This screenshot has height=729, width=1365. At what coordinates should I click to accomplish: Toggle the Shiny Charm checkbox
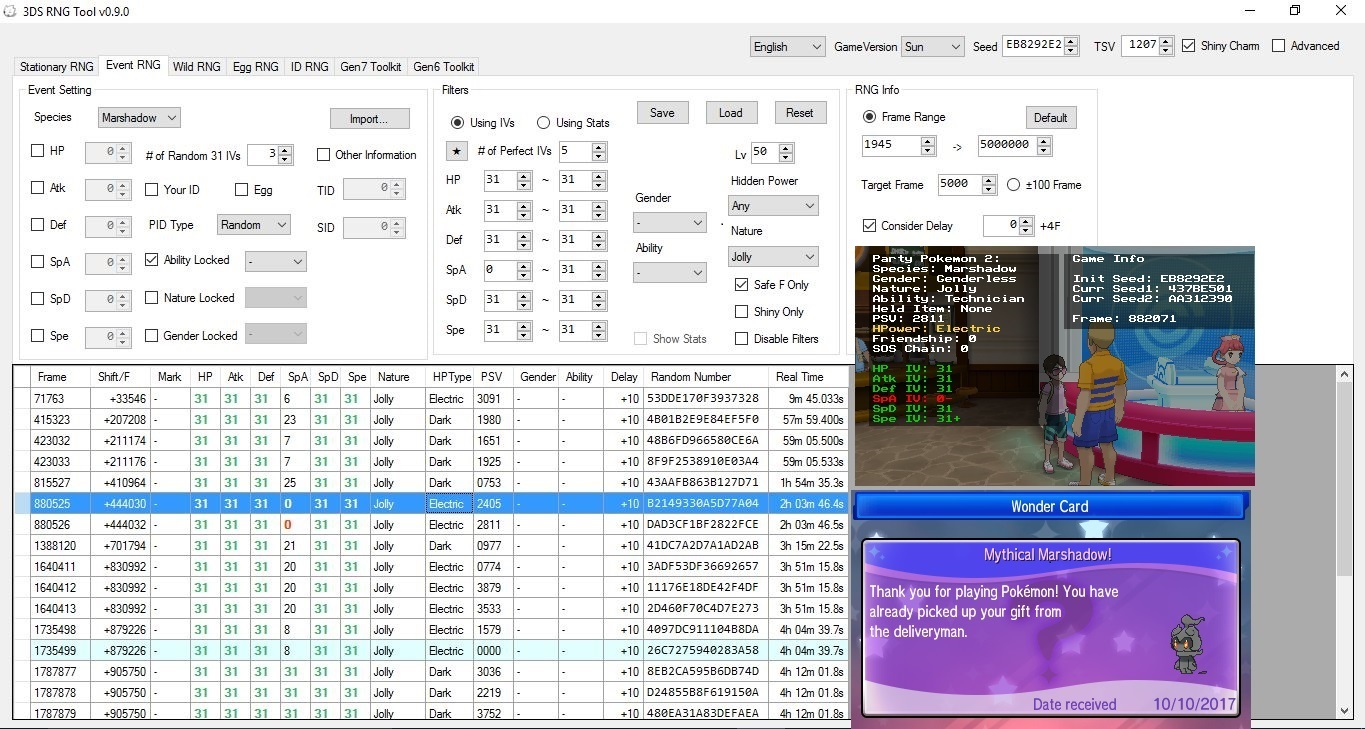point(1188,45)
